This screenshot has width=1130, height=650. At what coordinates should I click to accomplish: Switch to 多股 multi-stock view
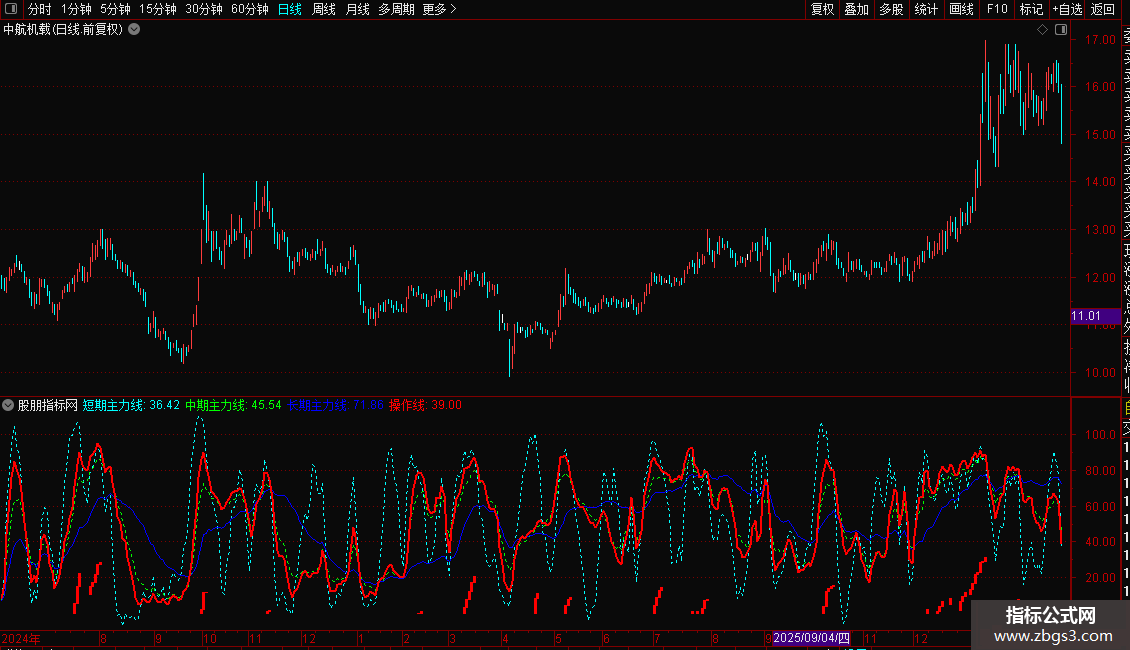coord(891,9)
